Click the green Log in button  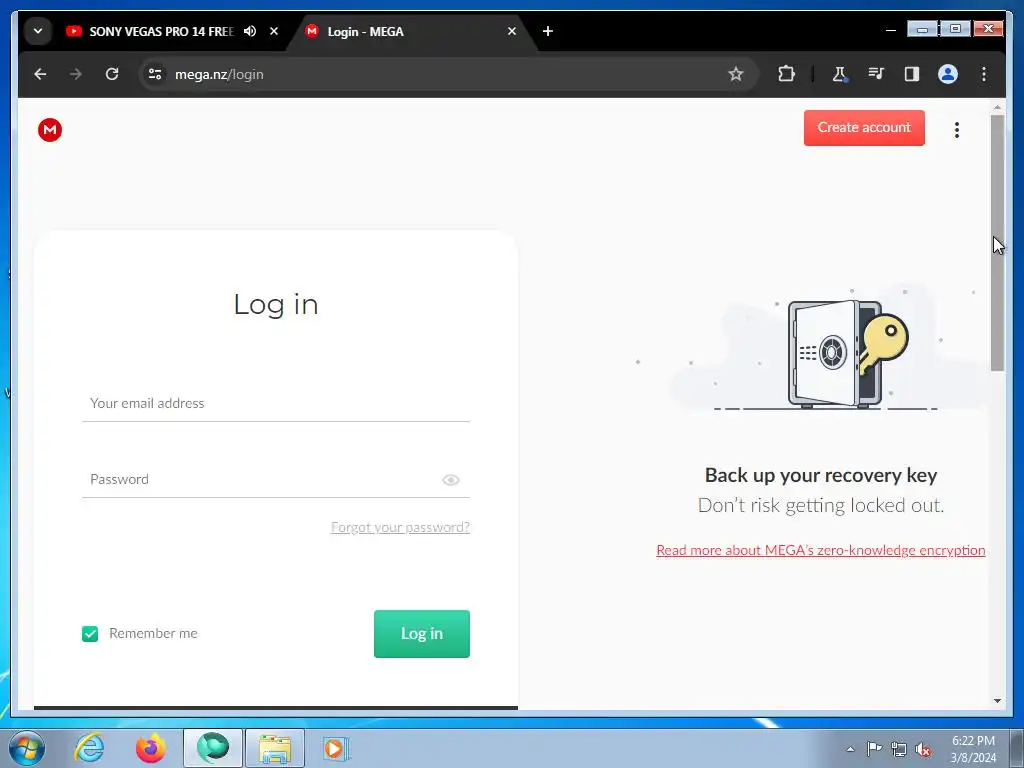pos(422,633)
